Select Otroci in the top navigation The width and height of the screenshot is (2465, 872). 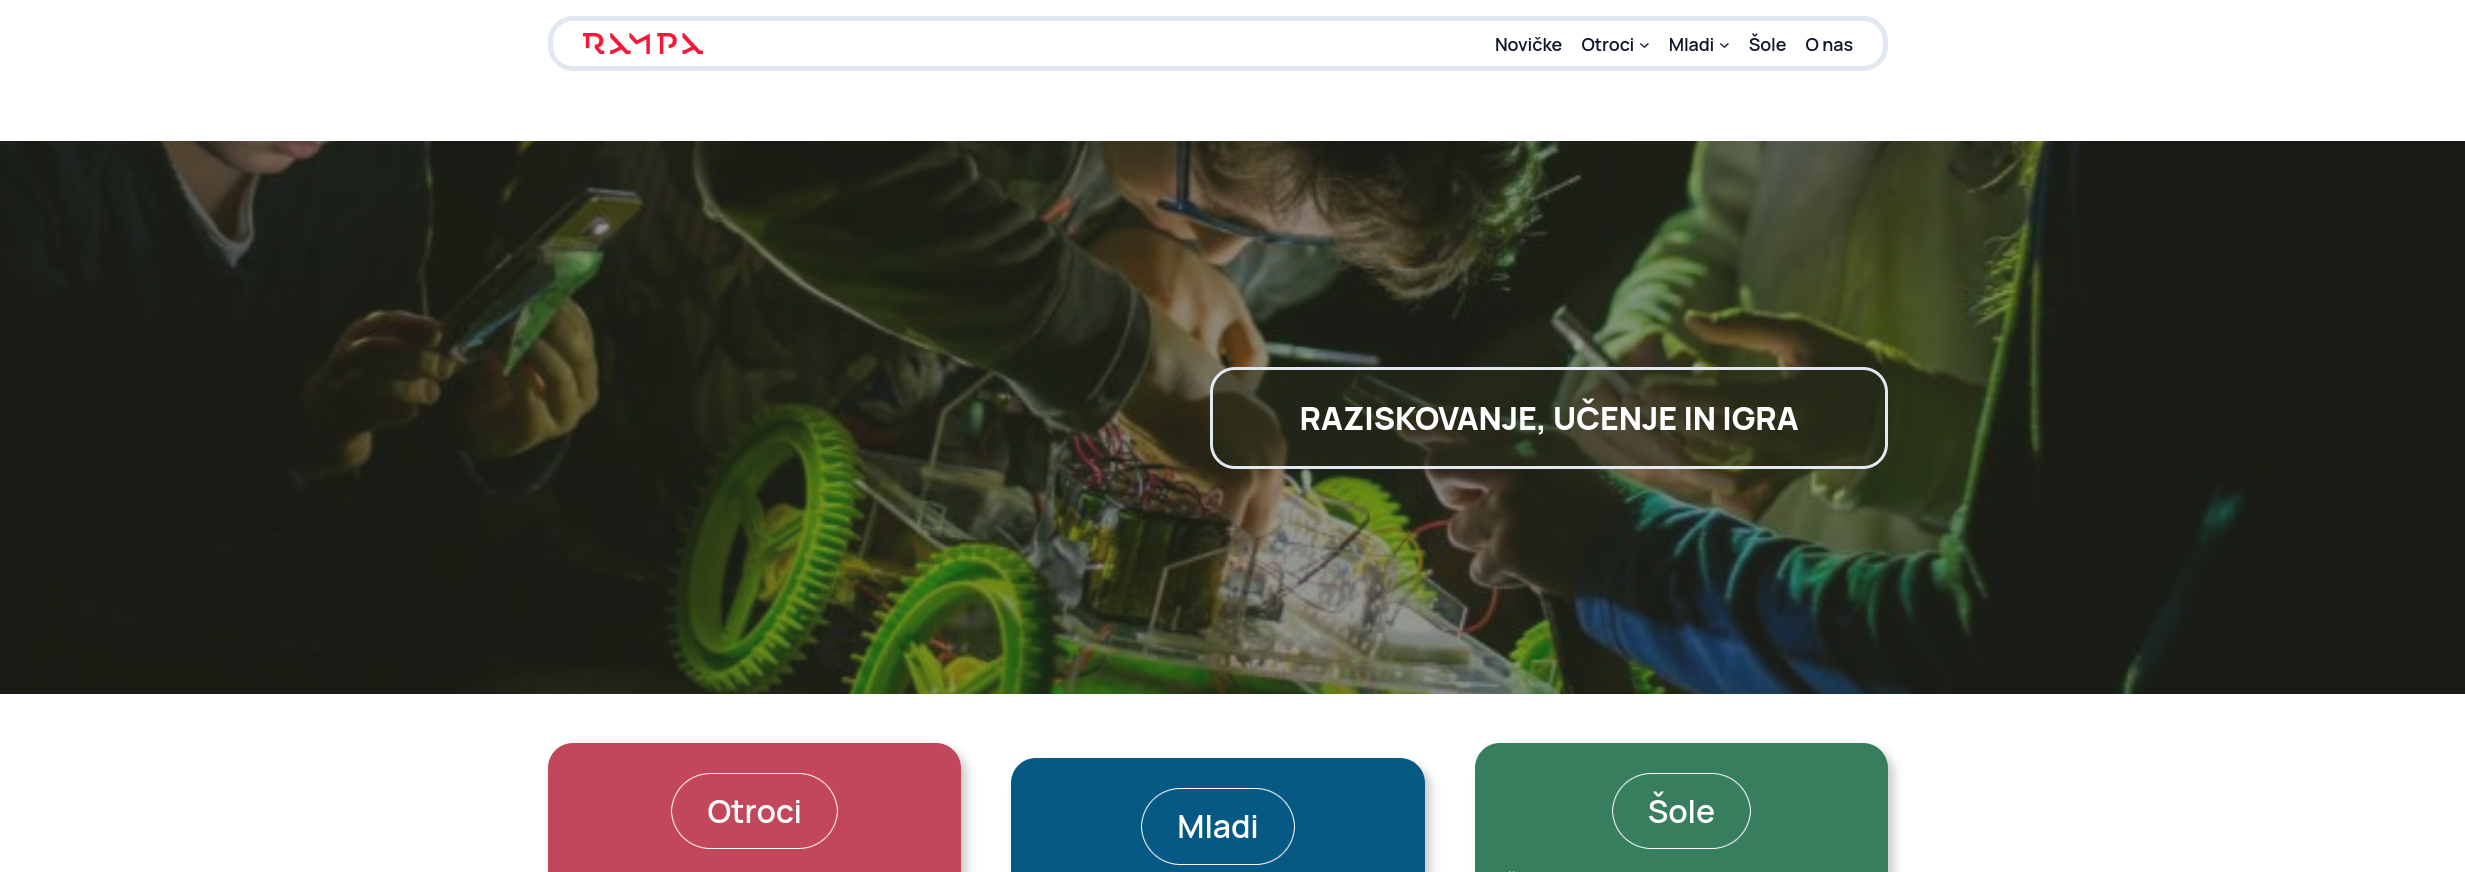[x=1607, y=45]
